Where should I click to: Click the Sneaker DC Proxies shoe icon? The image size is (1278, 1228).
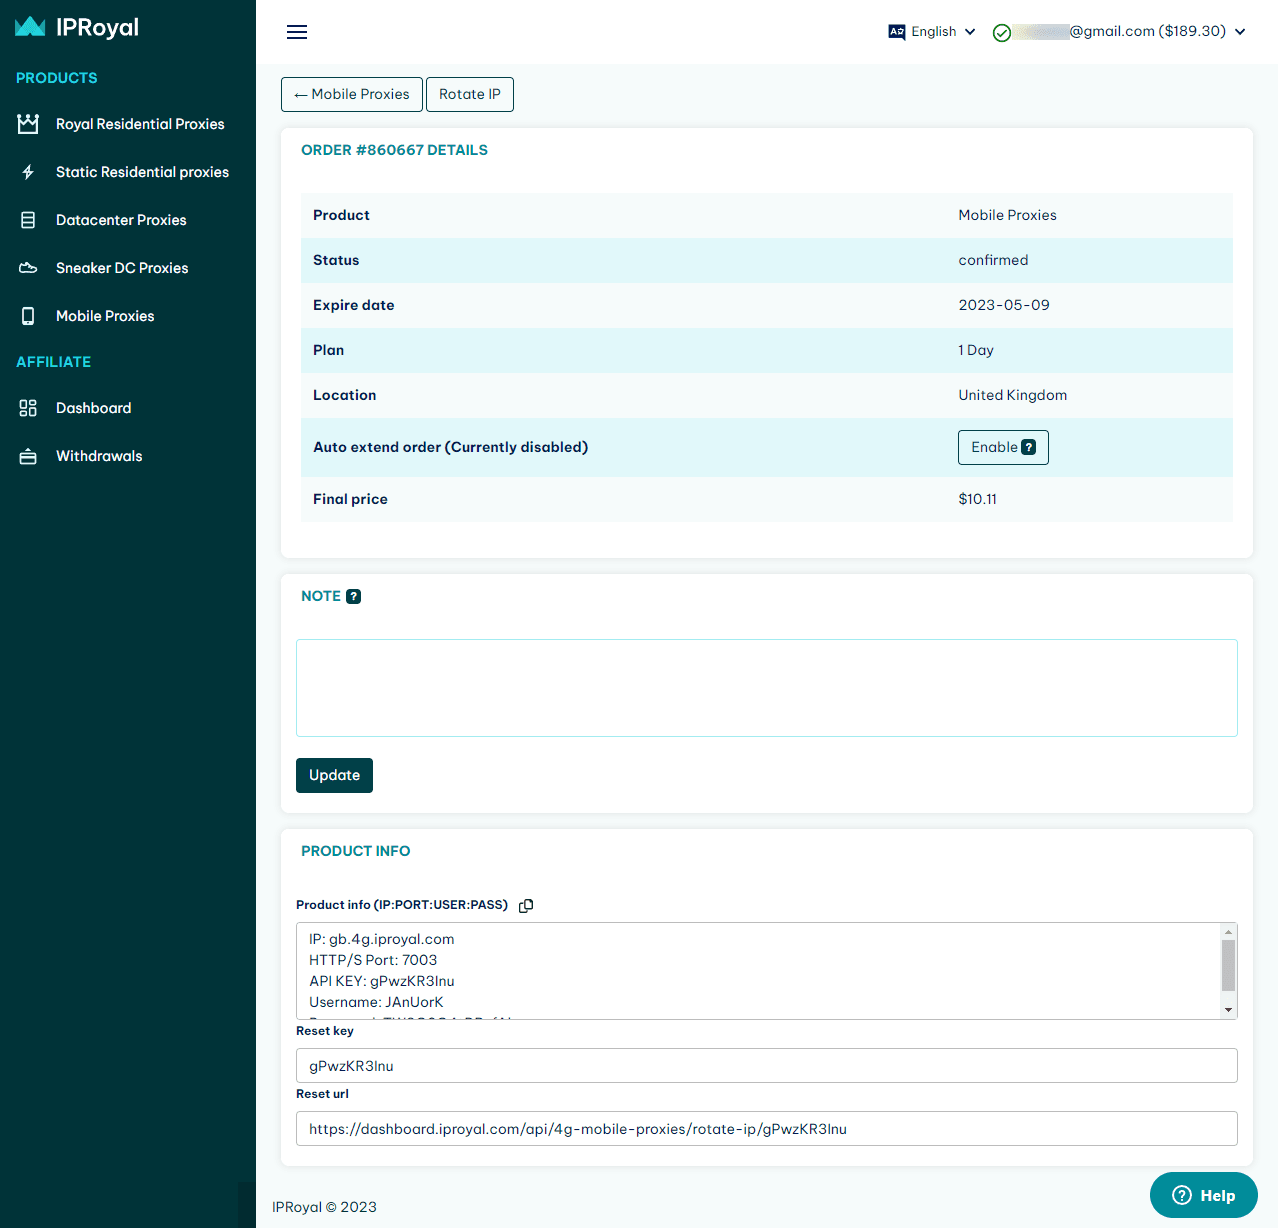point(28,268)
